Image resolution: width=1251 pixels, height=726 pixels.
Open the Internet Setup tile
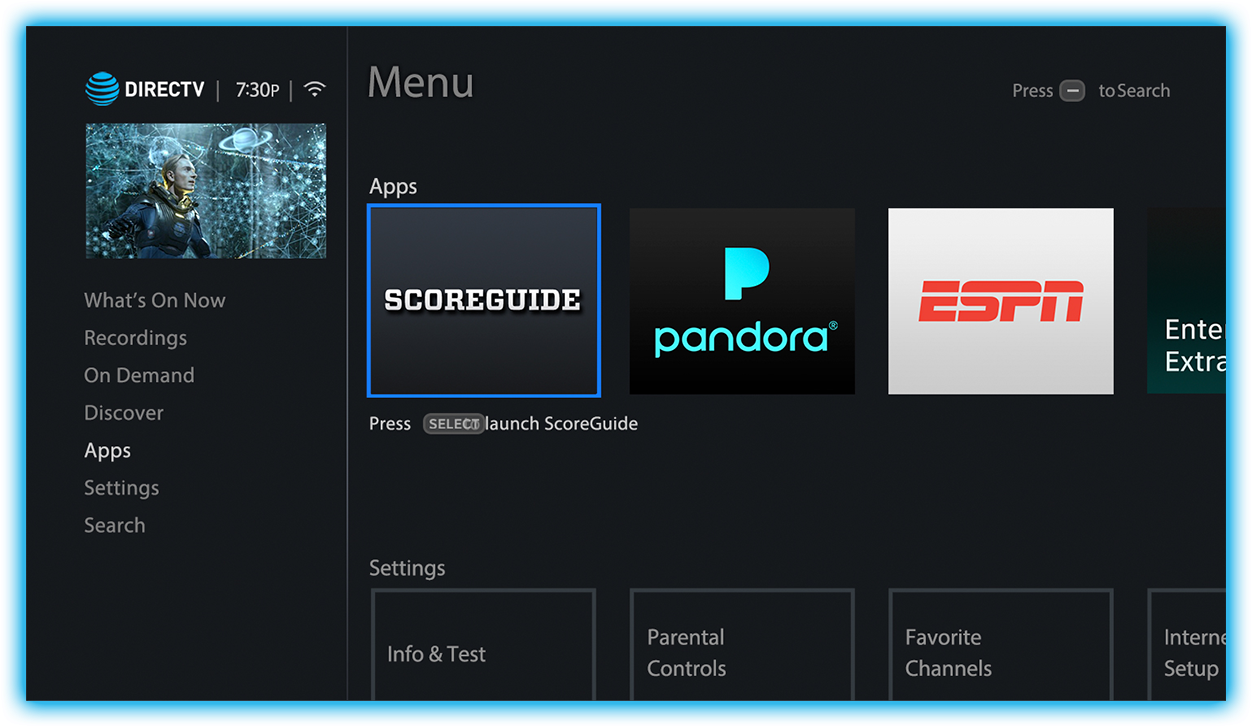[x=1187, y=645]
